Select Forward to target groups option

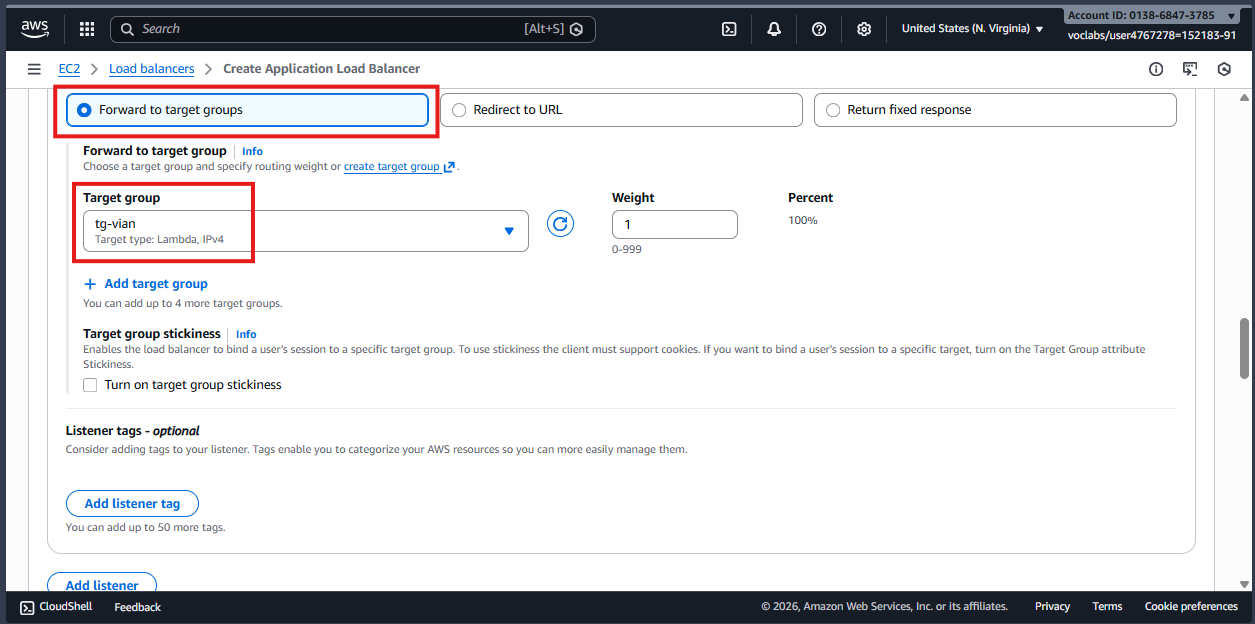[x=84, y=110]
